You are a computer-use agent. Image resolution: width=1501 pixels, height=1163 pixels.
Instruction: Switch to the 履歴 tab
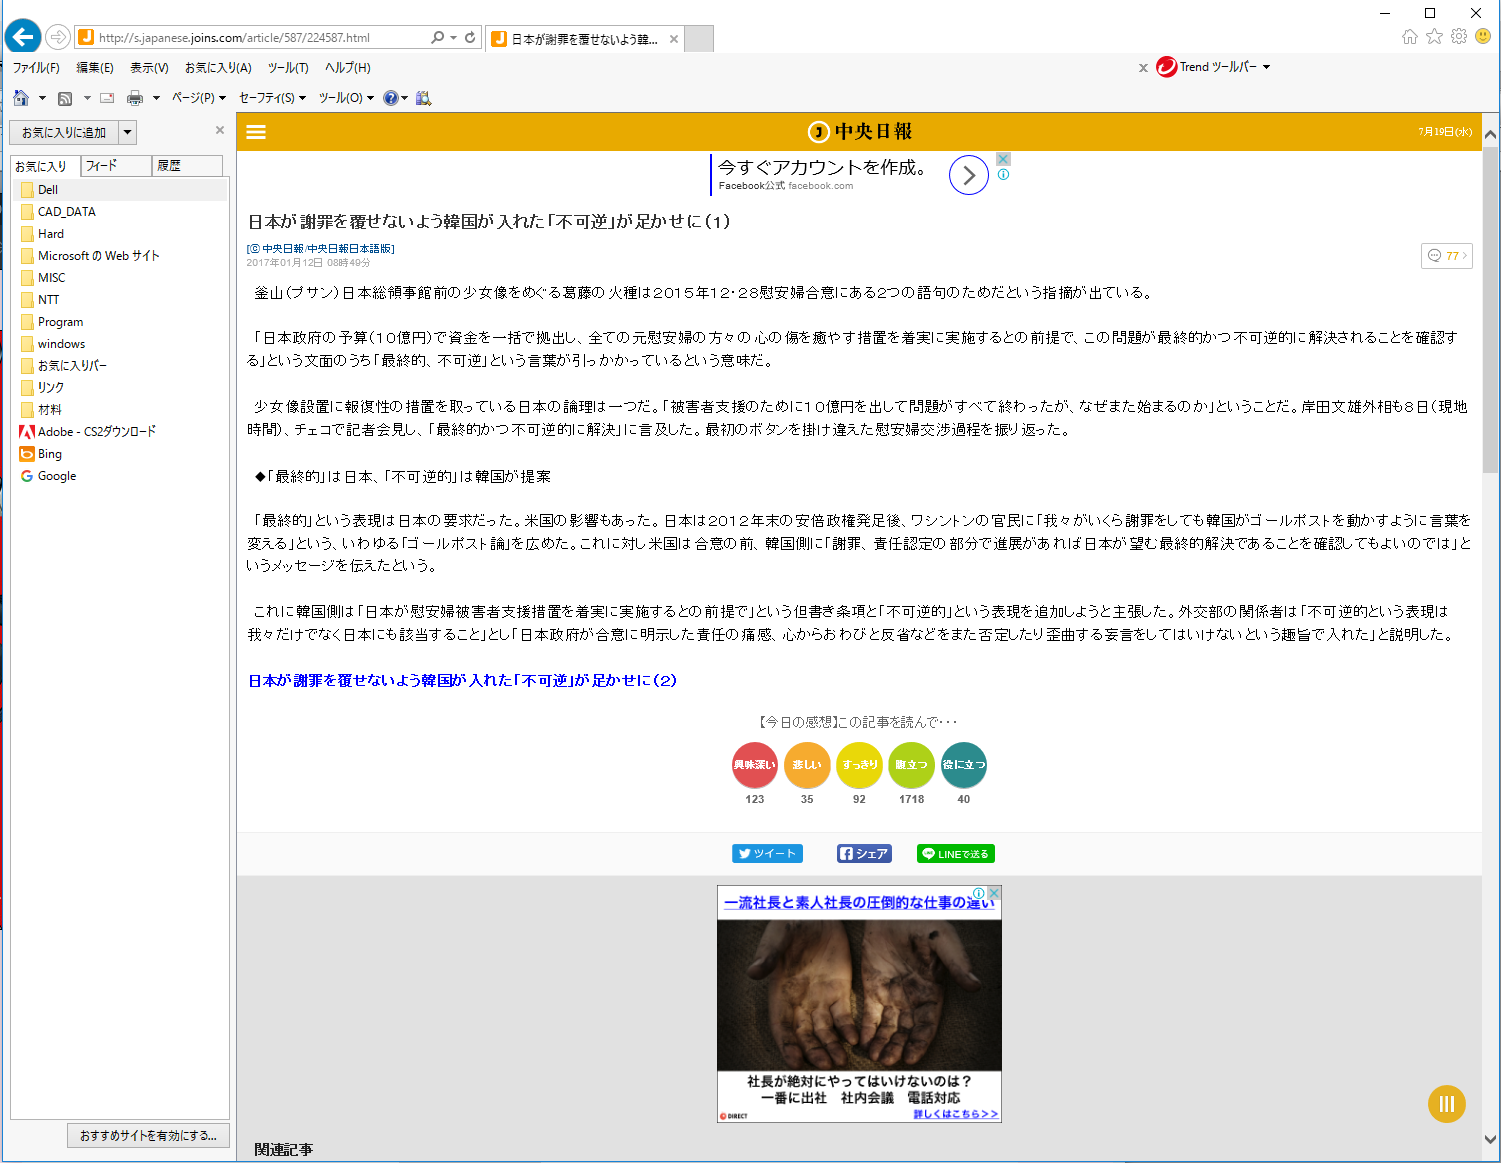tap(186, 166)
